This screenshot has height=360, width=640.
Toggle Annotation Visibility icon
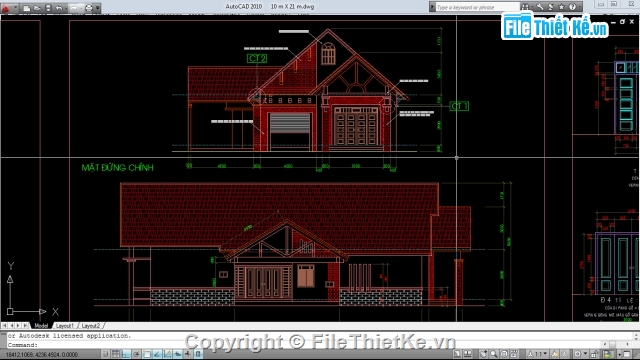coord(555,354)
